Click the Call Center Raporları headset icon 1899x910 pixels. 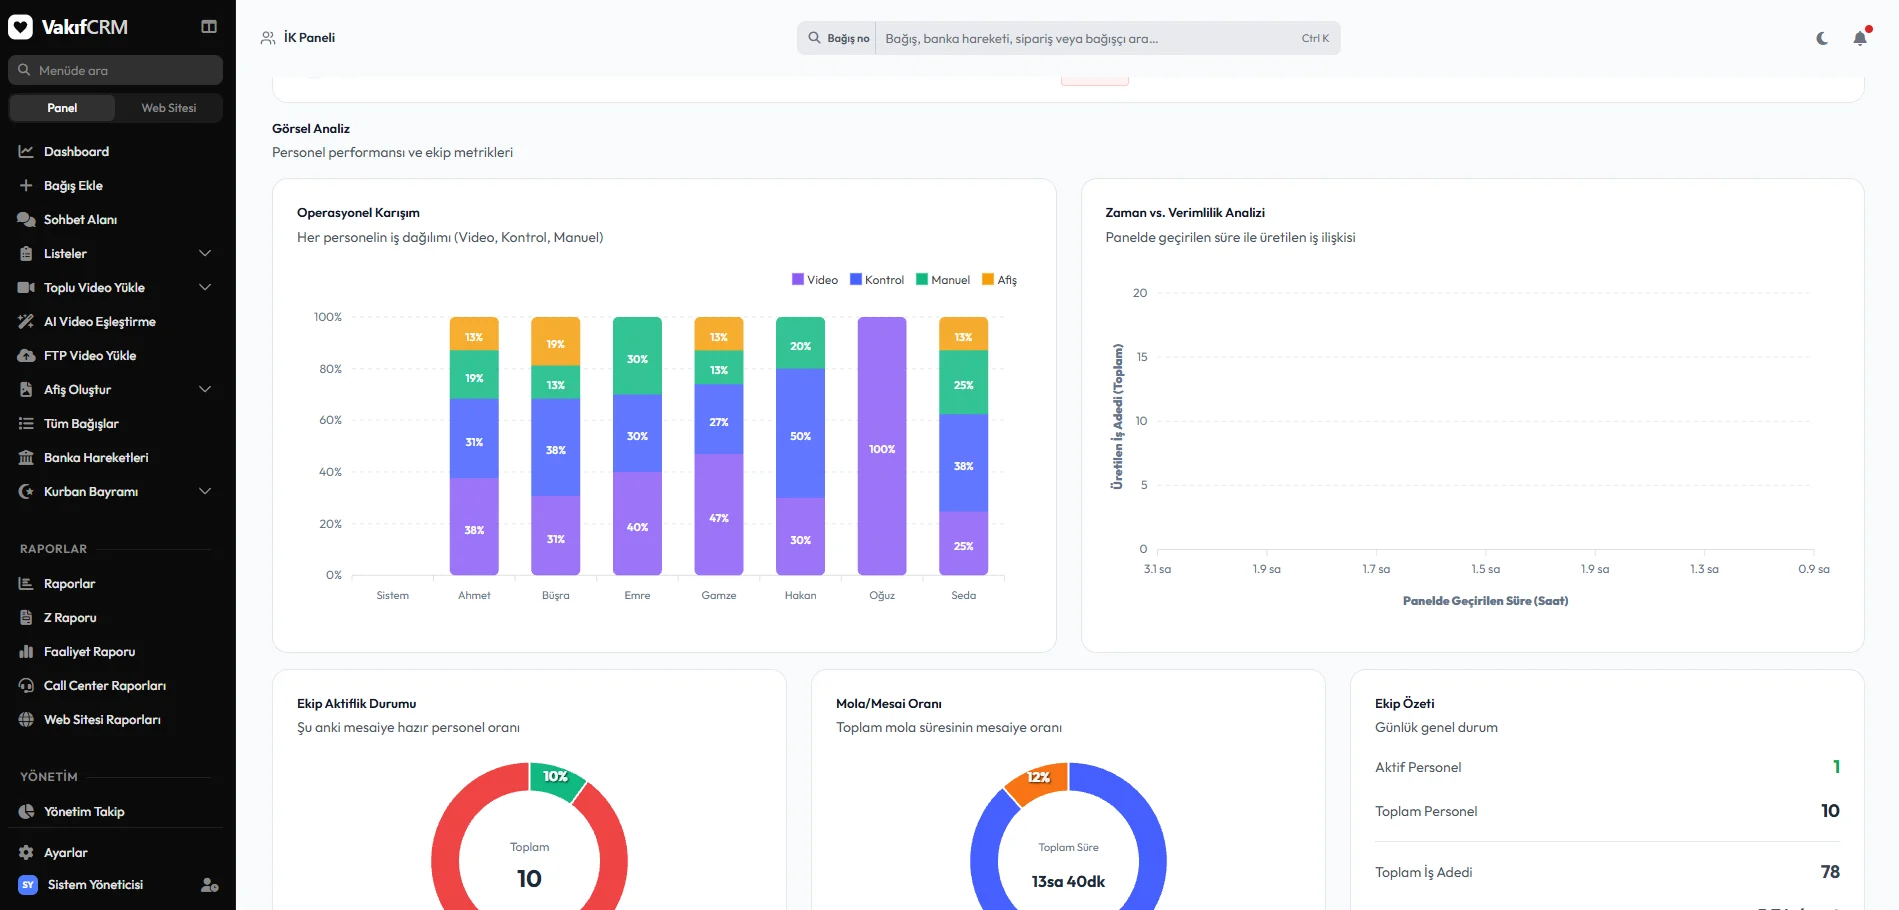[26, 686]
